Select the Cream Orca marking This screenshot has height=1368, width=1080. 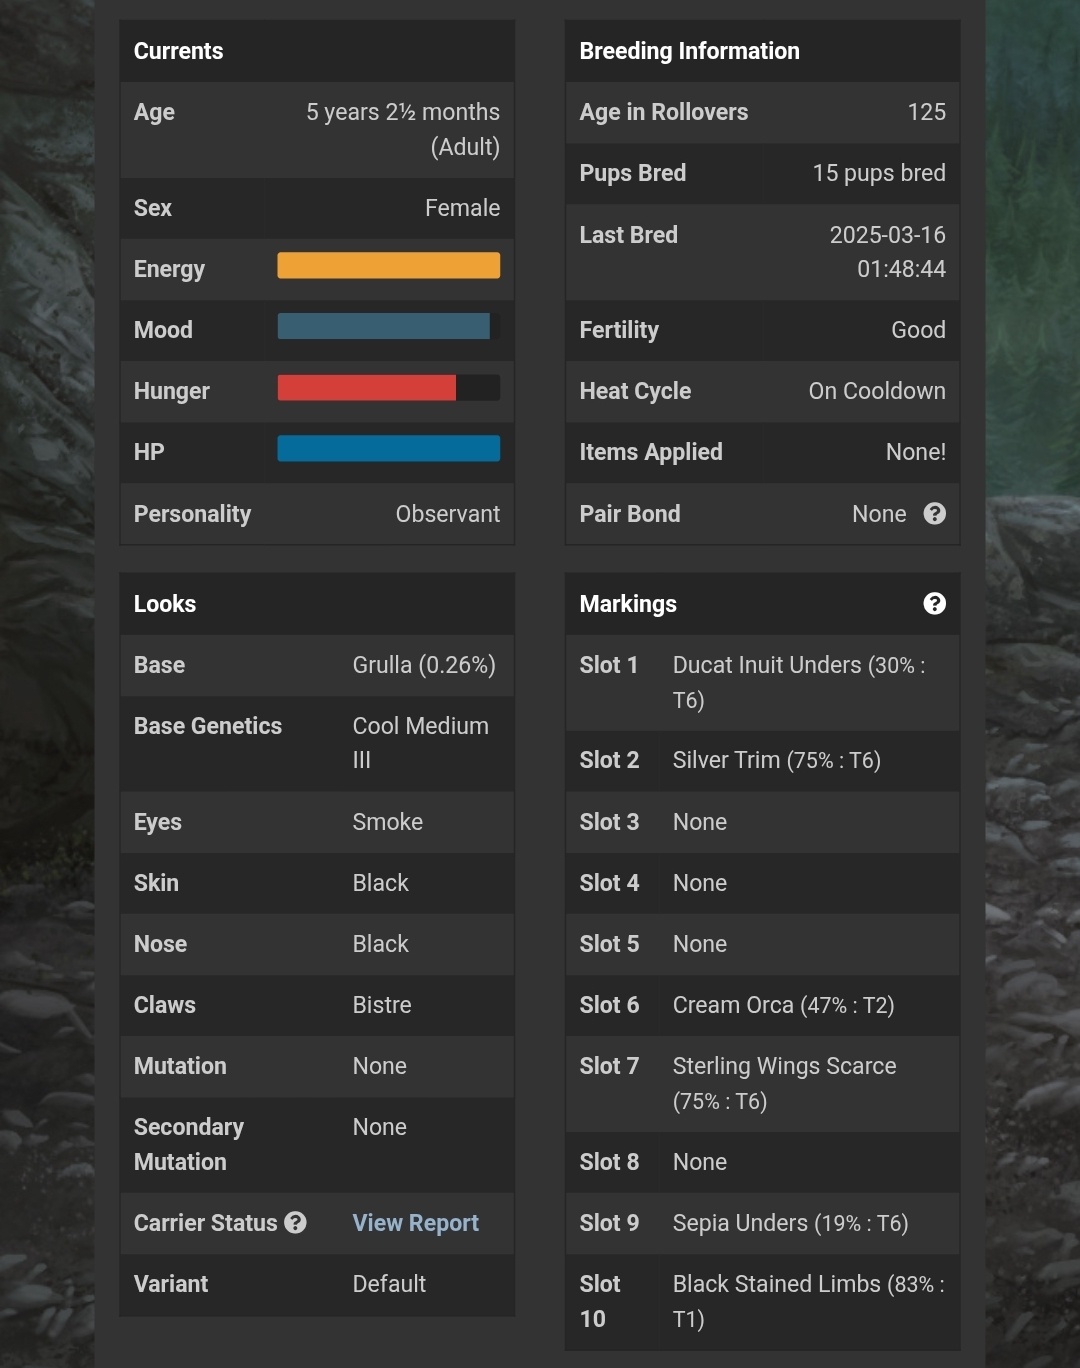coord(783,1005)
